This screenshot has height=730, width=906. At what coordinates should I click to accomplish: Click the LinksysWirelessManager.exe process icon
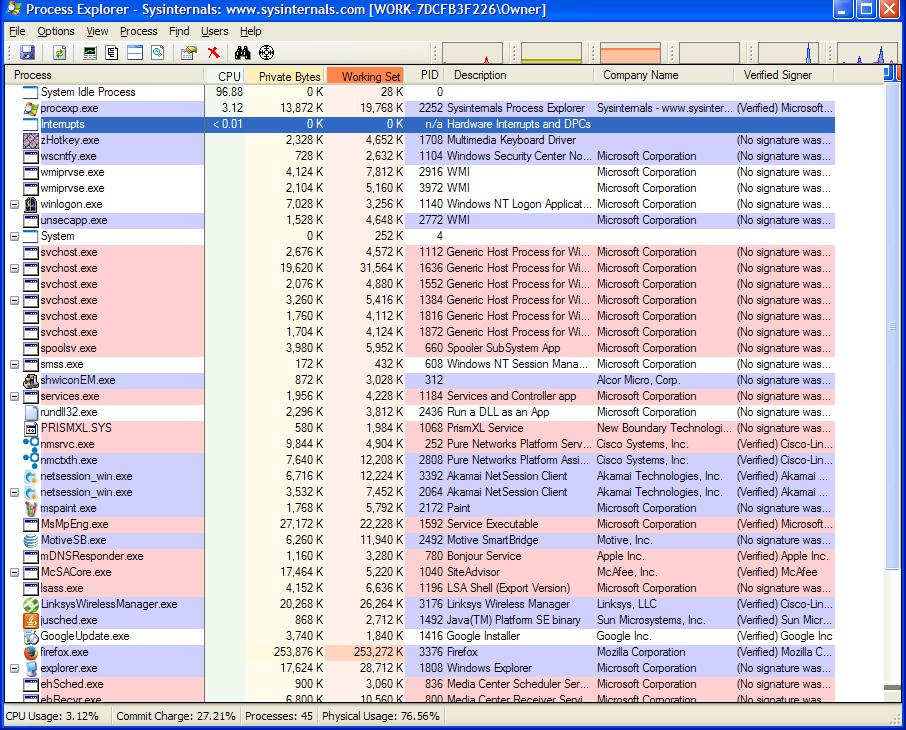31,605
